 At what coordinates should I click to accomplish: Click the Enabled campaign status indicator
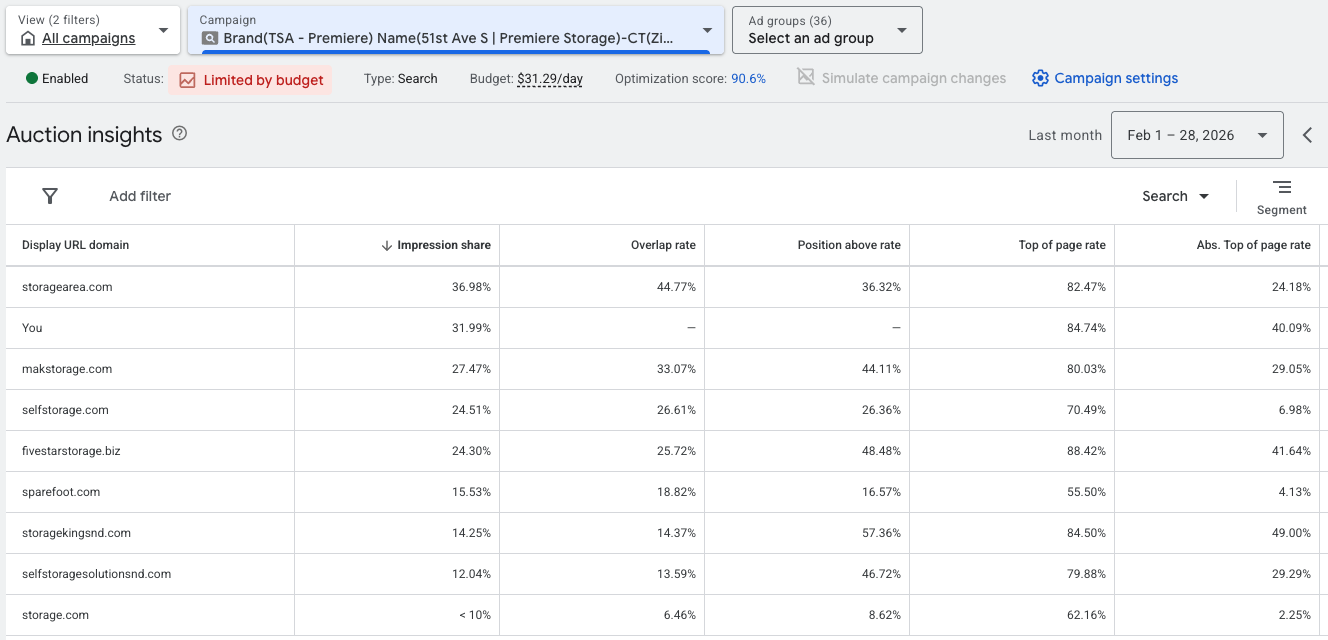[x=57, y=78]
